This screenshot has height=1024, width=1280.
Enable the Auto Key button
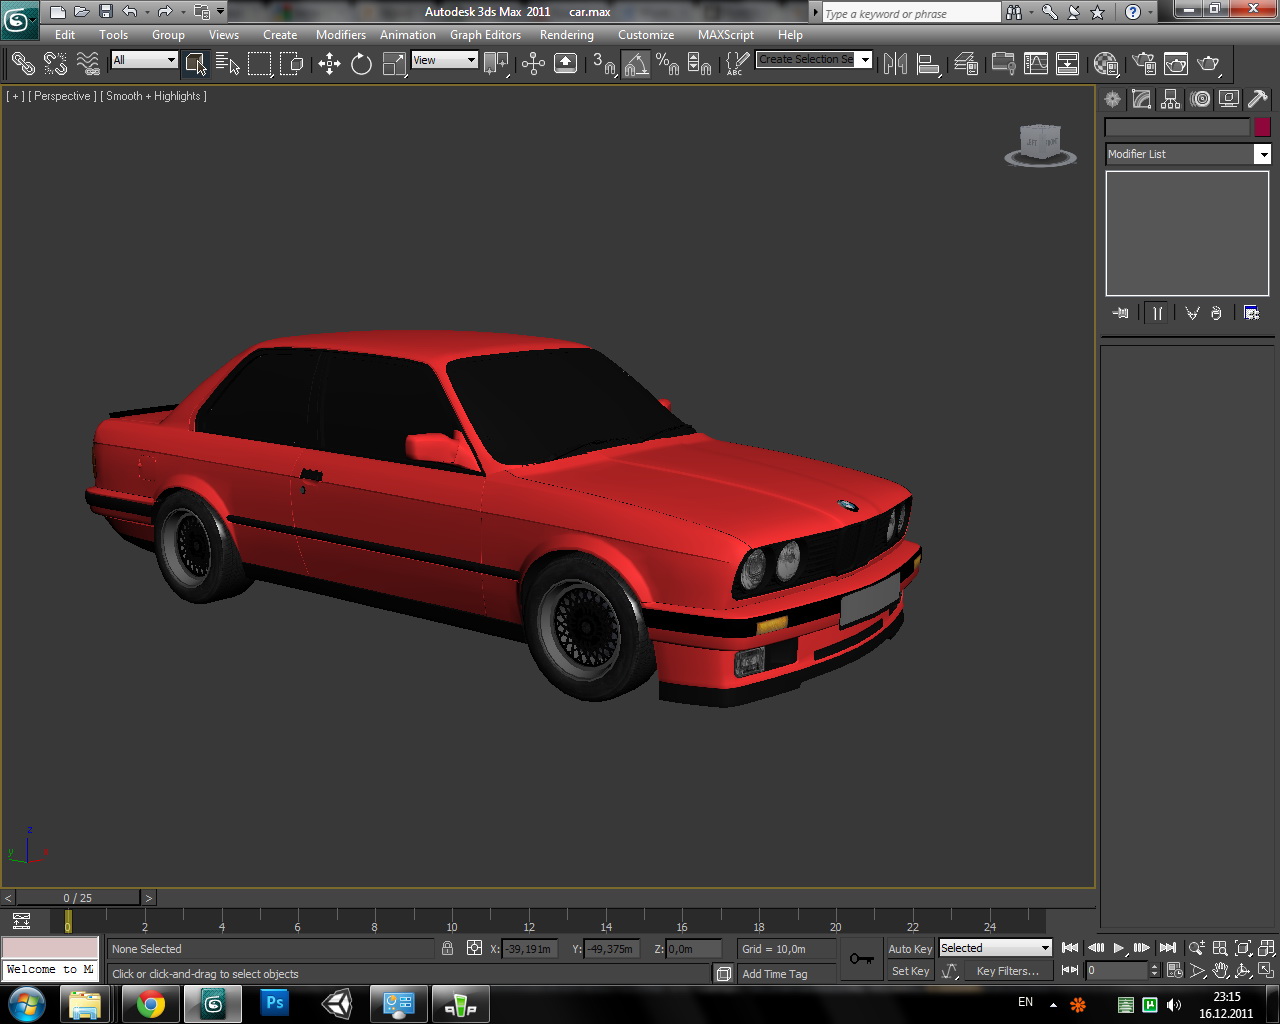pyautogui.click(x=910, y=949)
